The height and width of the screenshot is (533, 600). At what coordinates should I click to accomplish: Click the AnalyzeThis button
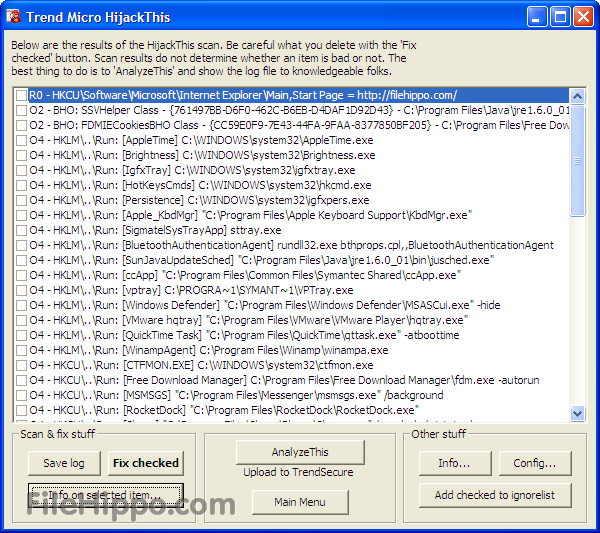click(300, 452)
